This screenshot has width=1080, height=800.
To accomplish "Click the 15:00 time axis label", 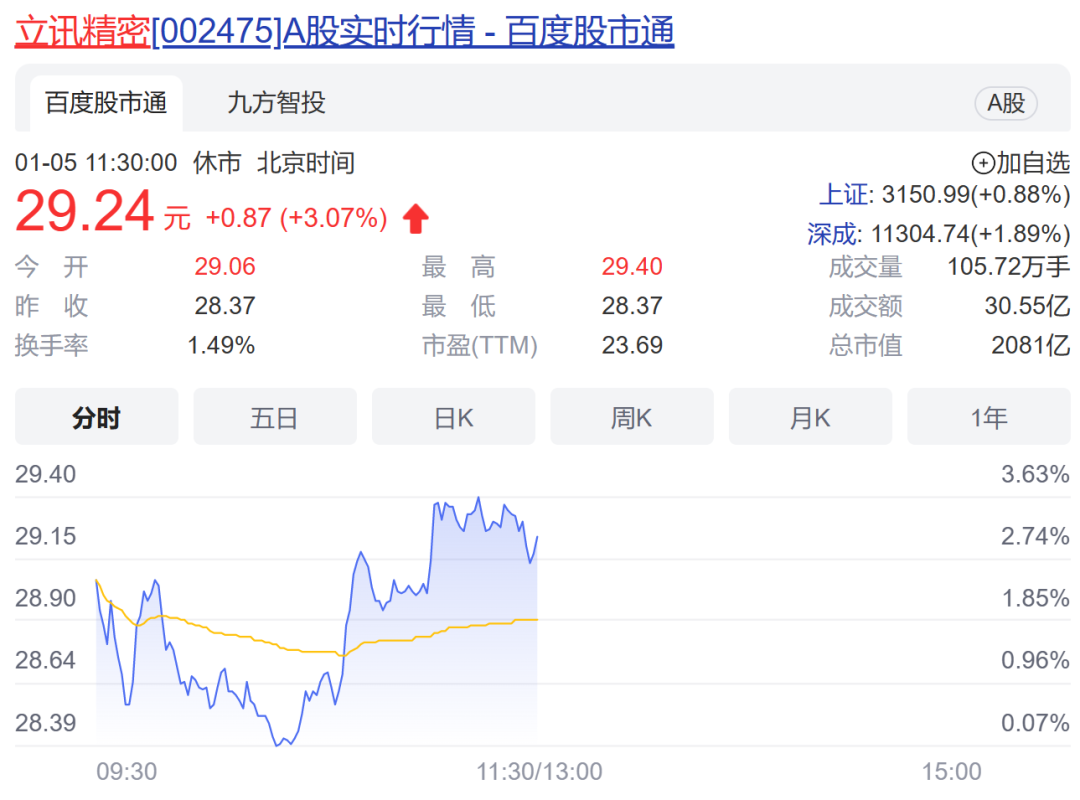I will click(x=952, y=772).
